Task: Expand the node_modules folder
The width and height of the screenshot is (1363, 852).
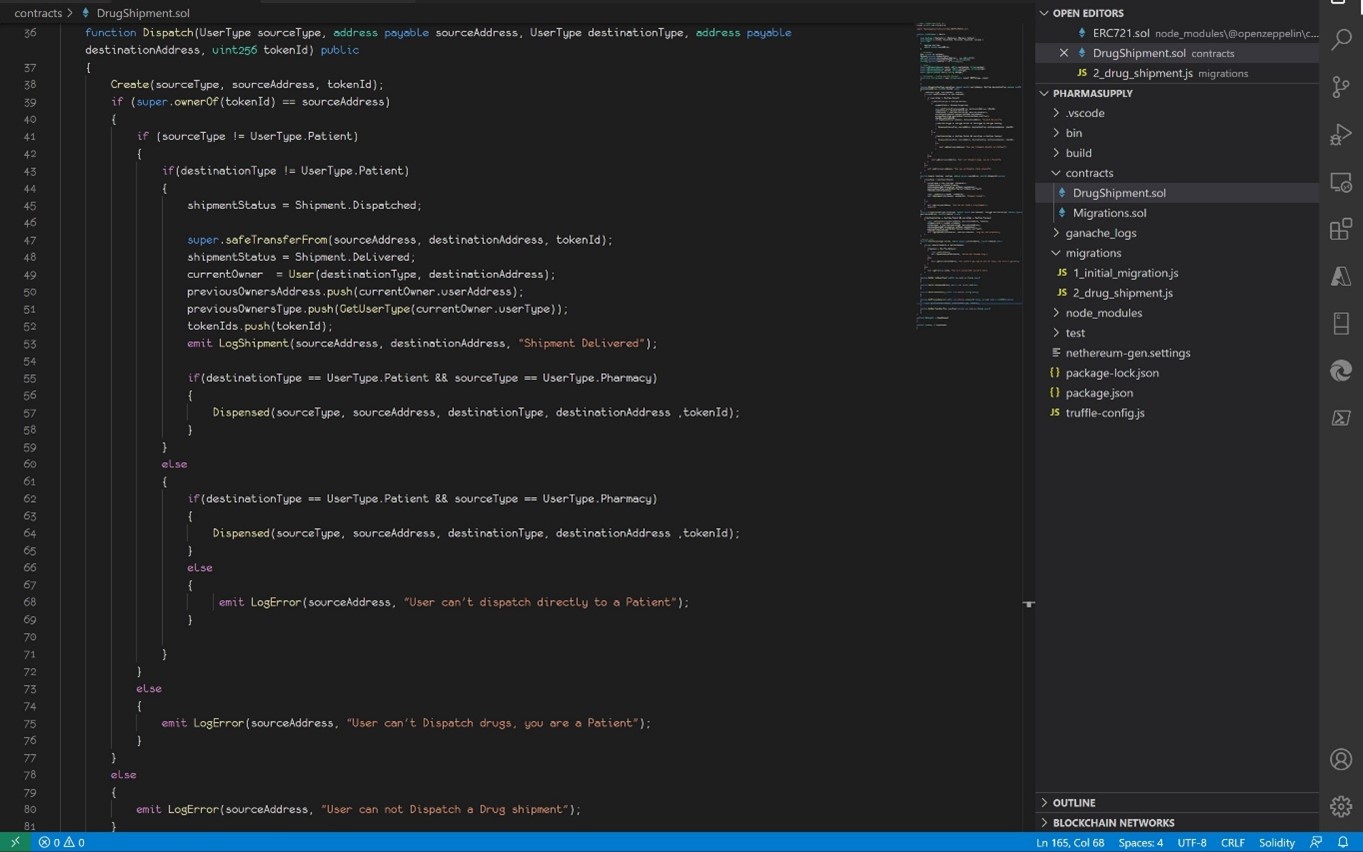Action: click(x=1103, y=313)
